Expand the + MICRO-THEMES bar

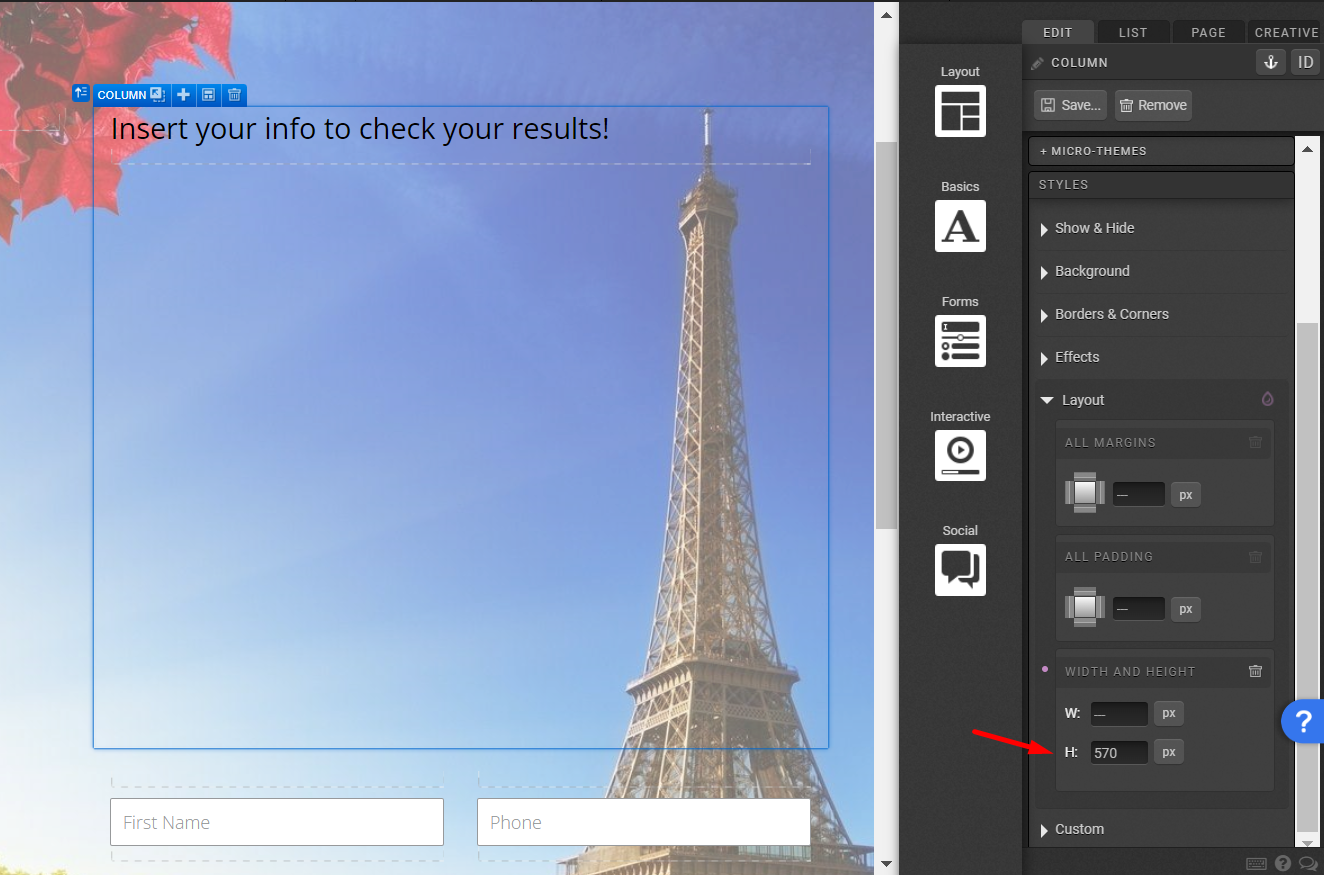[x=1161, y=151]
